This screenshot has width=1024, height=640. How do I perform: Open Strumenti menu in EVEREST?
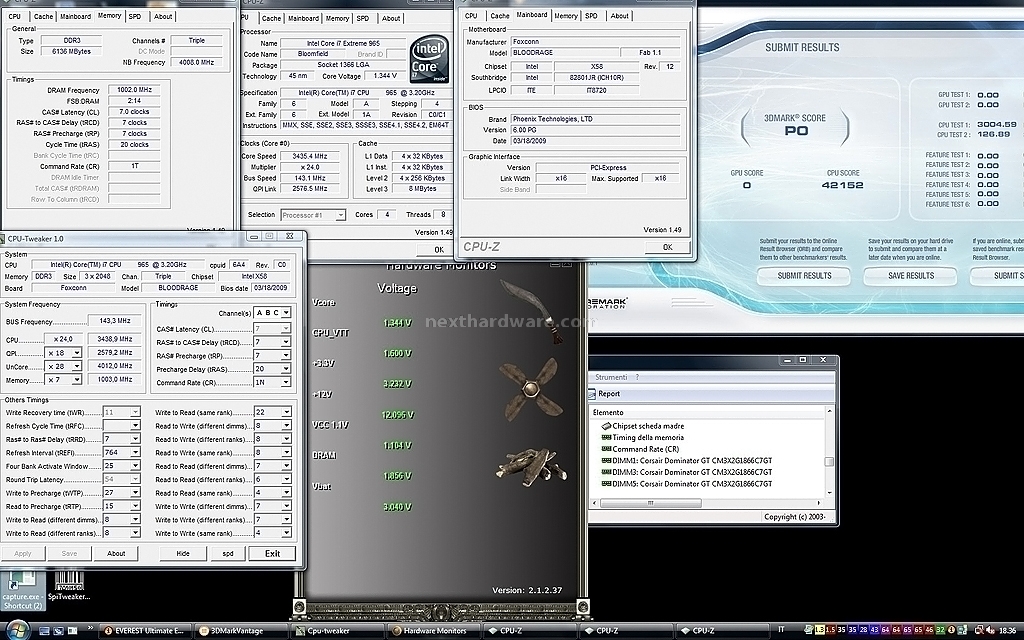coord(611,377)
